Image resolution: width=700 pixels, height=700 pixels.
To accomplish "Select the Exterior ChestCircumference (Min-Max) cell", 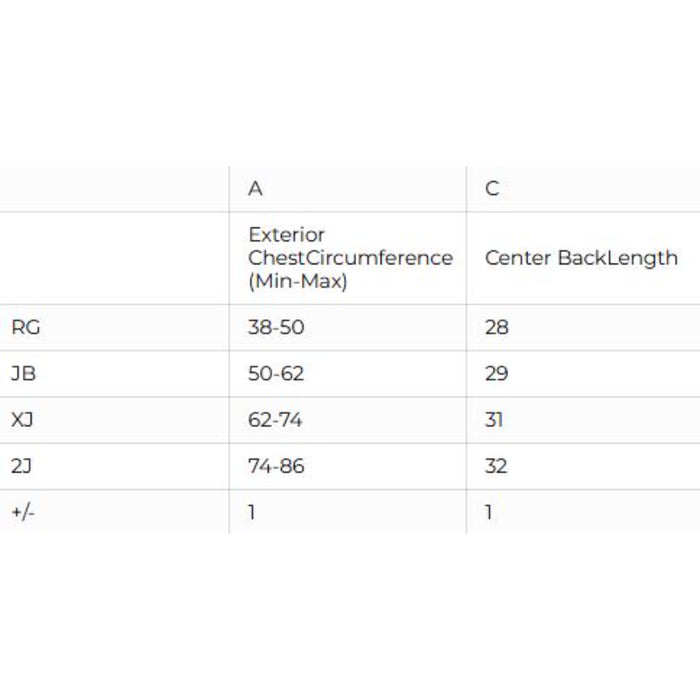I will click(x=349, y=258).
